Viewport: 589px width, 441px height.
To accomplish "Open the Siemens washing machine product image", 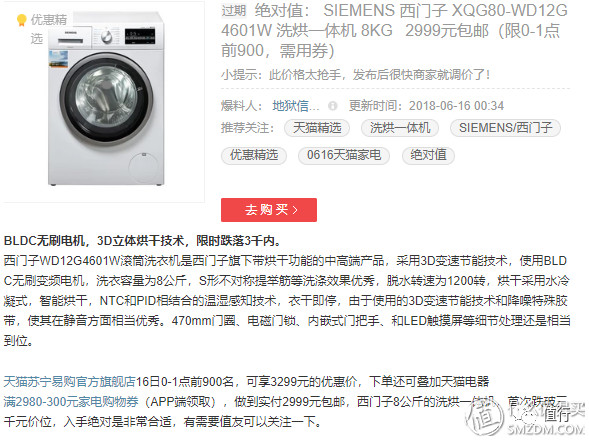I will coord(106,100).
